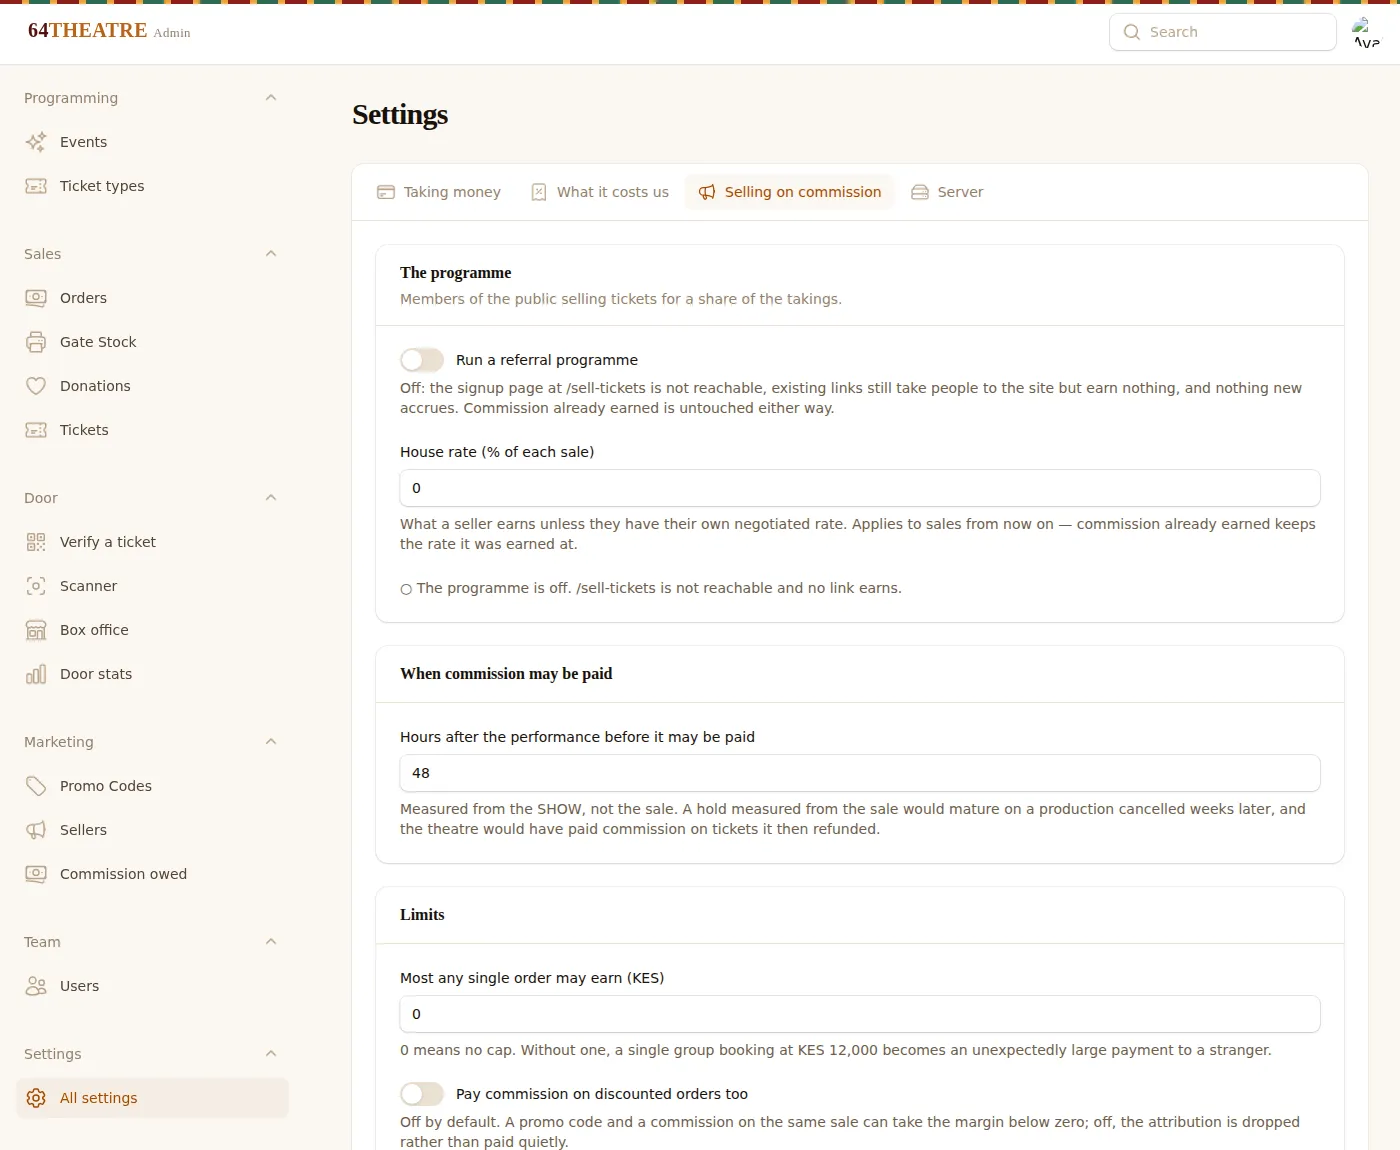The height and width of the screenshot is (1150, 1400).
Task: Go to the Server tab
Action: point(947,192)
